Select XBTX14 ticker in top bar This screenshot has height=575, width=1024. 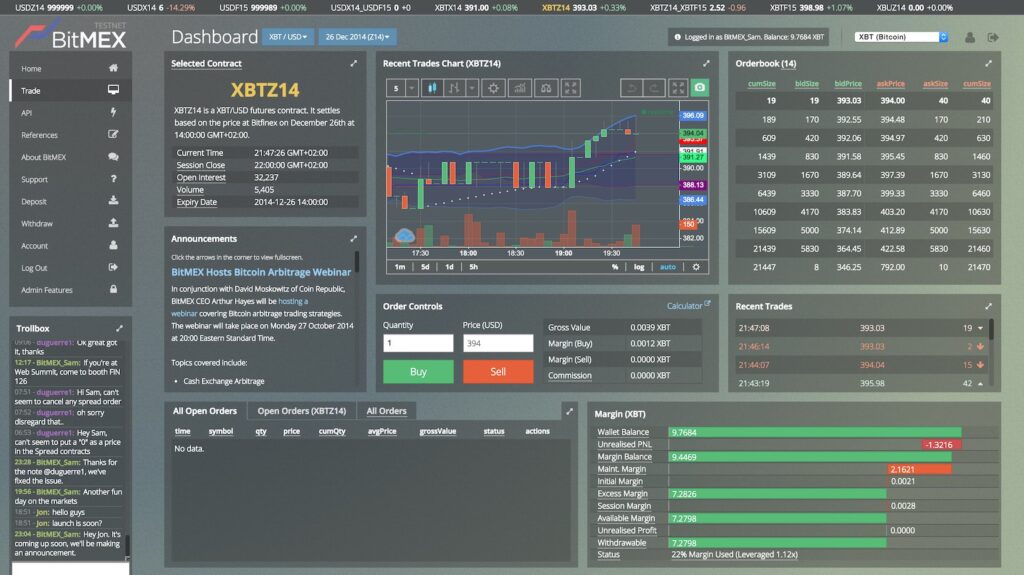tap(476, 8)
